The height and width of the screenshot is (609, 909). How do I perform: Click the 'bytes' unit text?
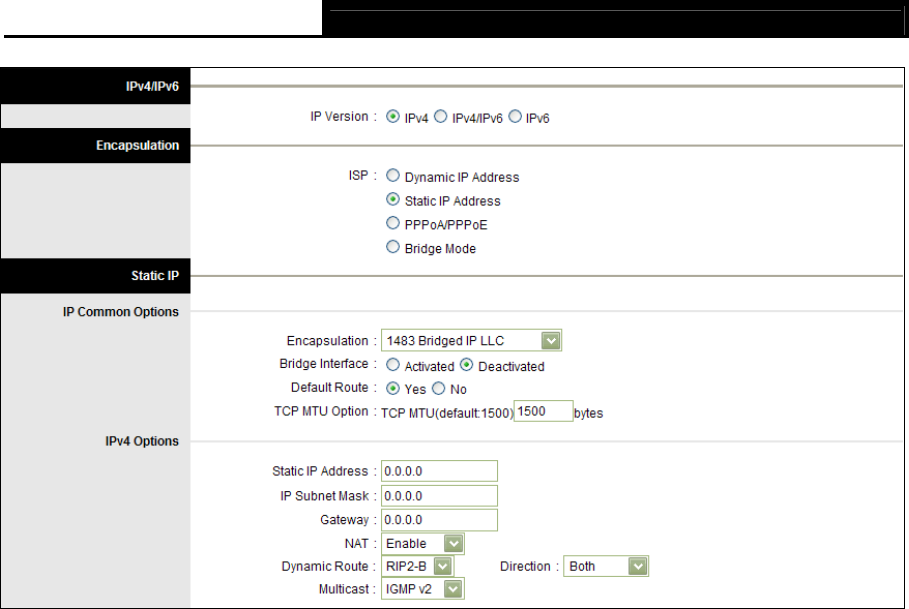click(x=588, y=413)
